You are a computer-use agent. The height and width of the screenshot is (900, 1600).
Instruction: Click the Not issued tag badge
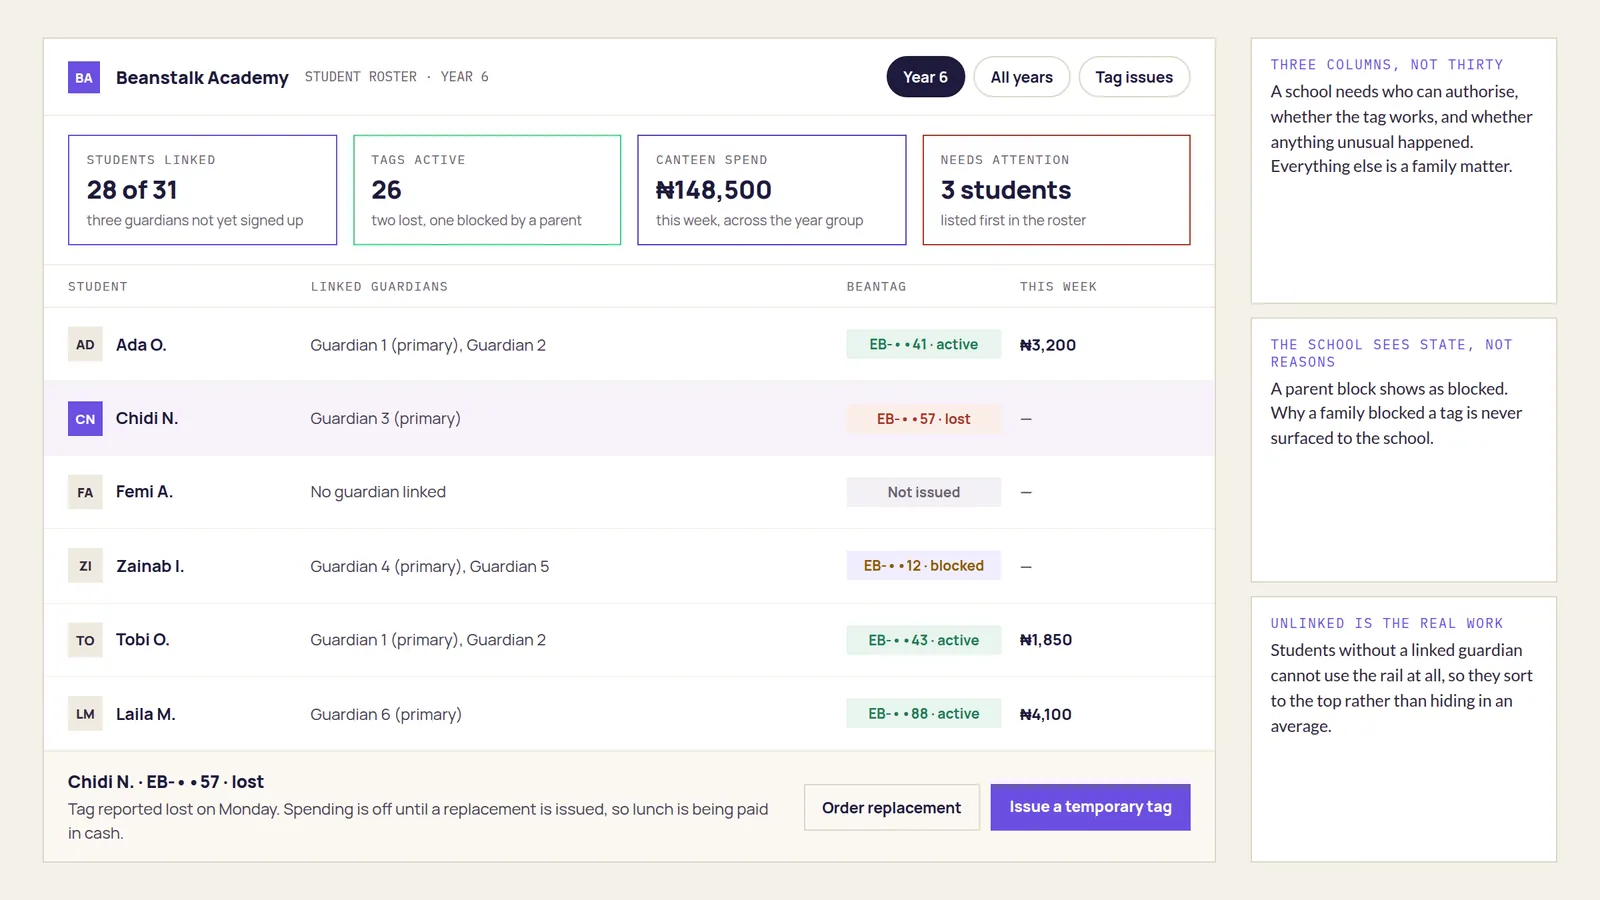[x=924, y=492]
